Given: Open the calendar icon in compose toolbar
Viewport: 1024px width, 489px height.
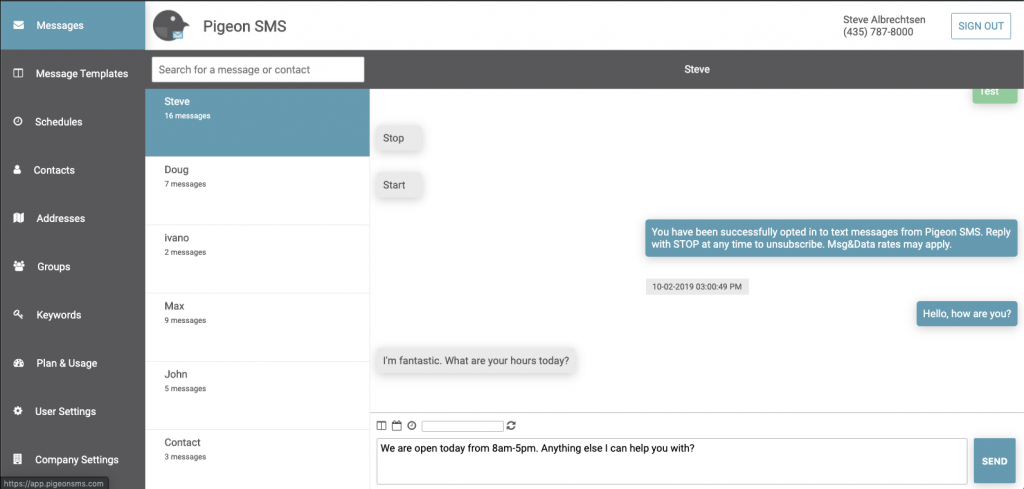Looking at the screenshot, I should (x=396, y=426).
